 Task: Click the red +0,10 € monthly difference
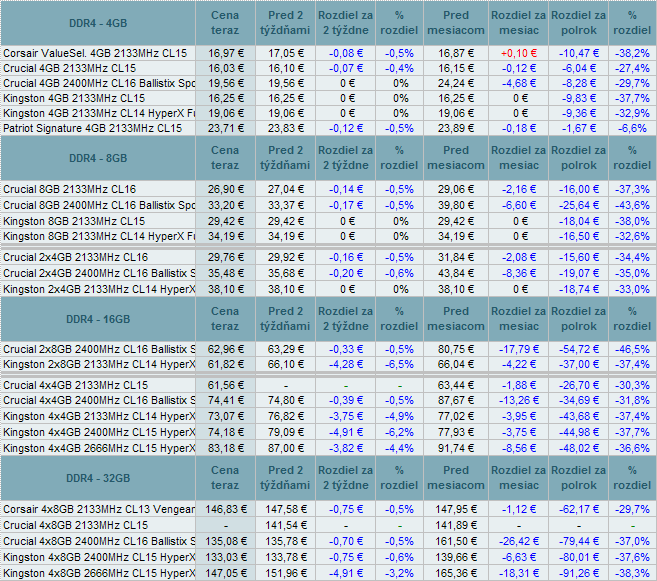(519, 53)
